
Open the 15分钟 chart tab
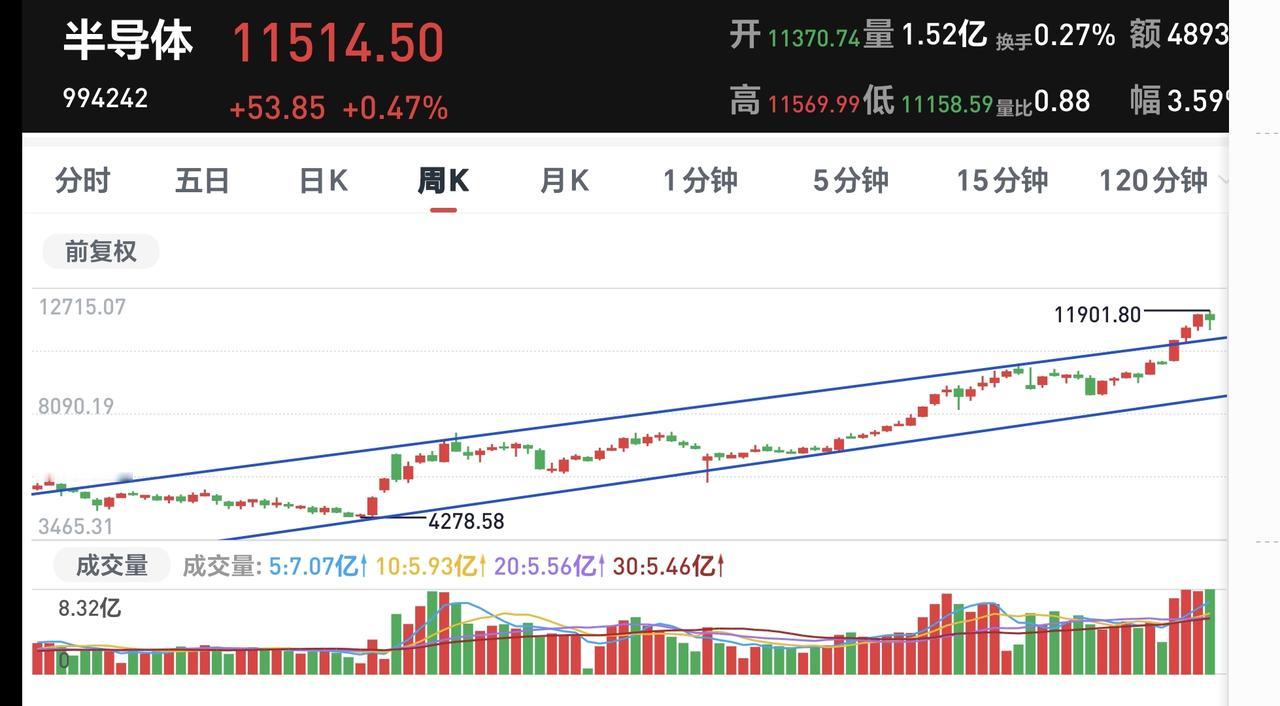click(x=1002, y=181)
